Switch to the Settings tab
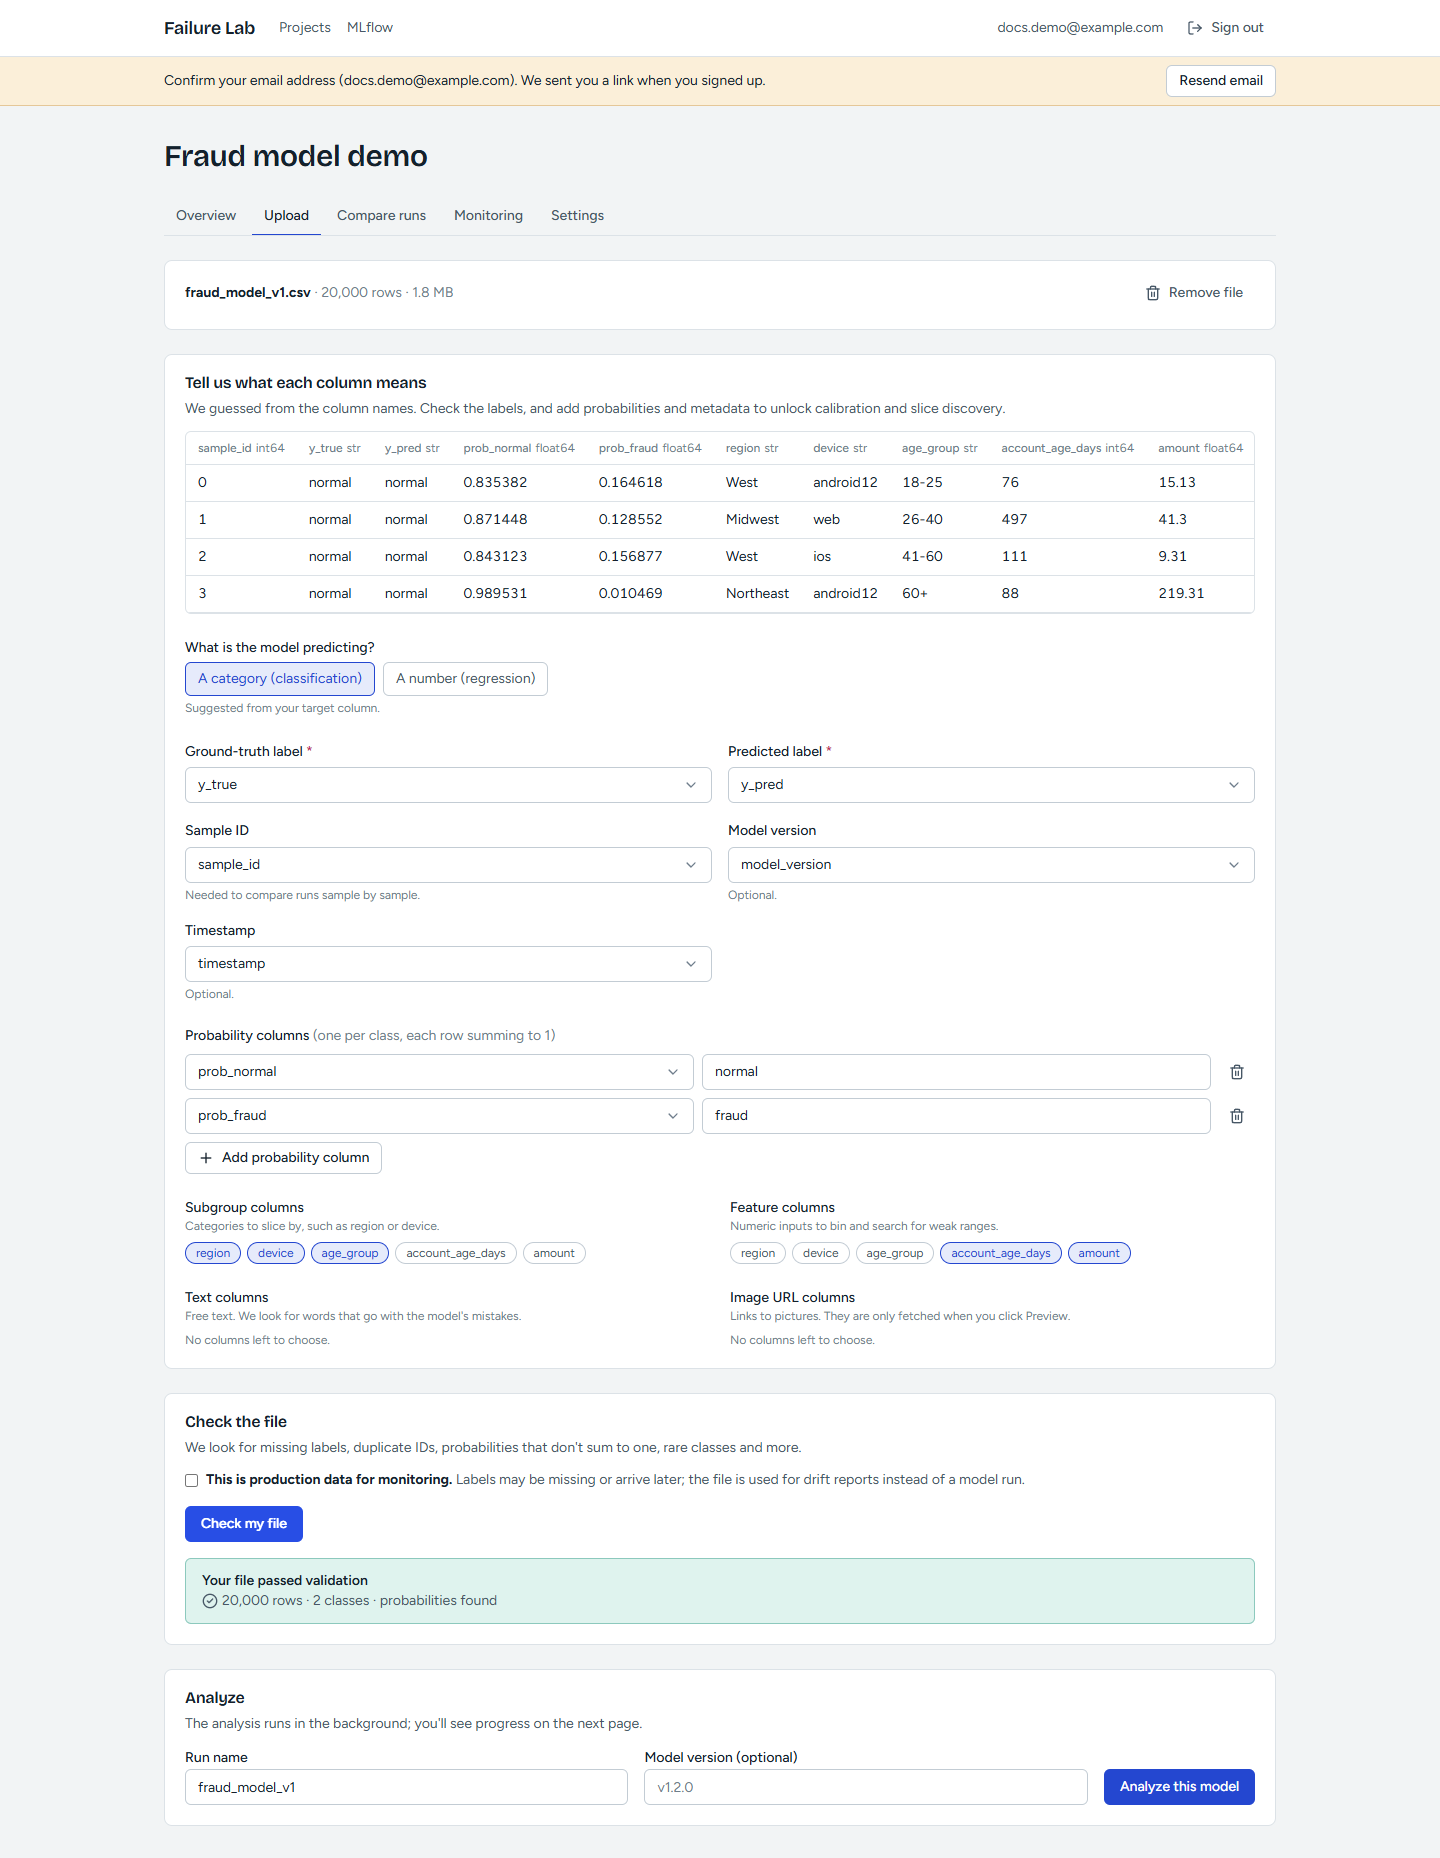1440x1858 pixels. [x=577, y=216]
